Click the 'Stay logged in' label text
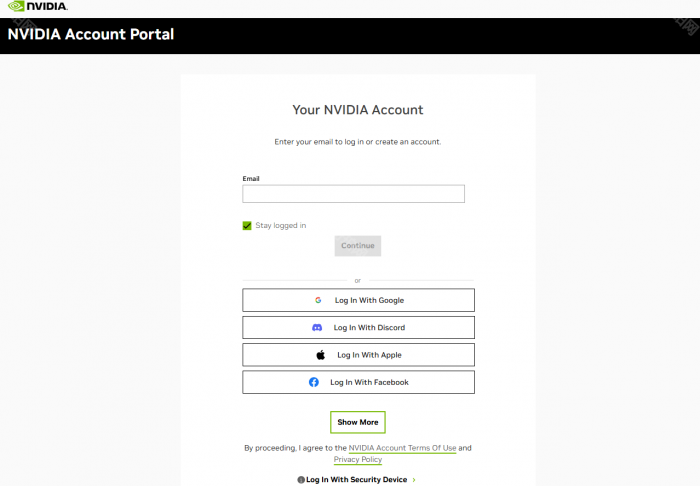The image size is (700, 486). click(281, 226)
